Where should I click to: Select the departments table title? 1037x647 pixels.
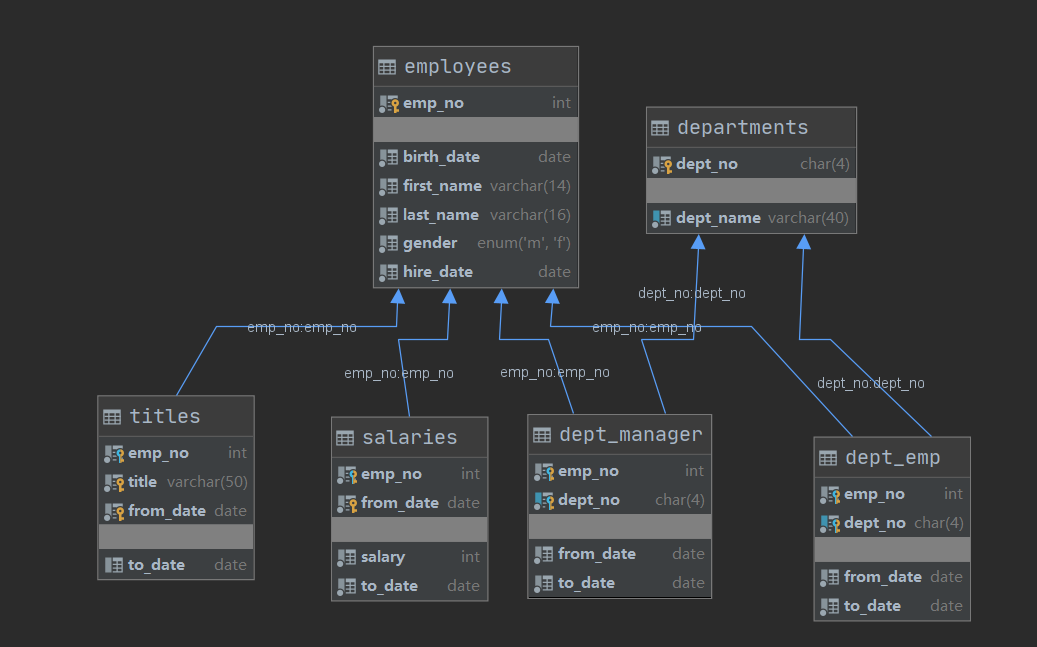click(x=743, y=128)
